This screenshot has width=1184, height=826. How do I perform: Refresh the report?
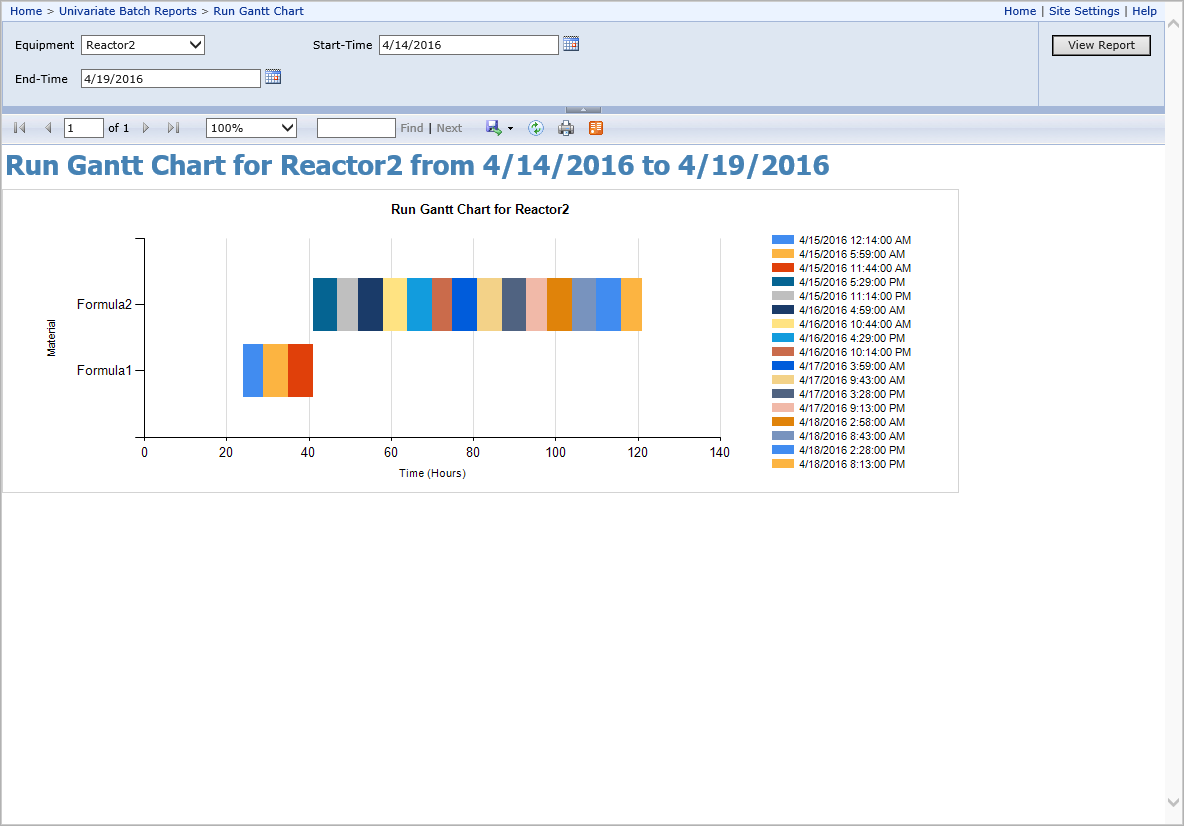(535, 128)
